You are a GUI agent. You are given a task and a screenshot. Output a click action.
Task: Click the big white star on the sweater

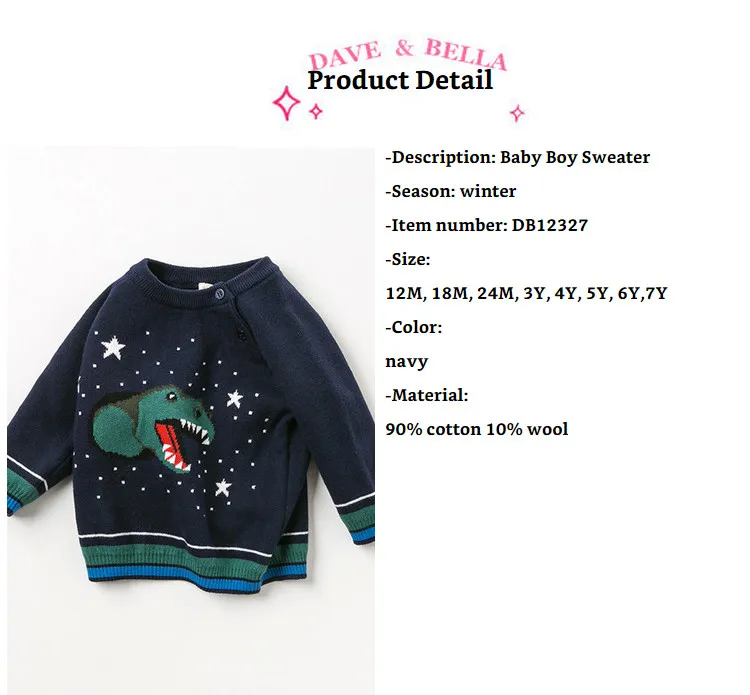[113, 347]
